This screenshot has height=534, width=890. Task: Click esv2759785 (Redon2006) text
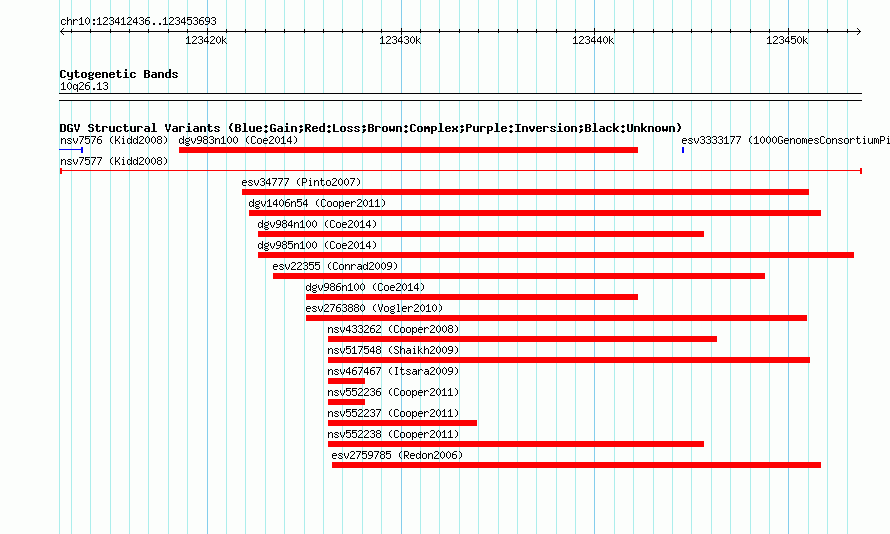point(397,455)
